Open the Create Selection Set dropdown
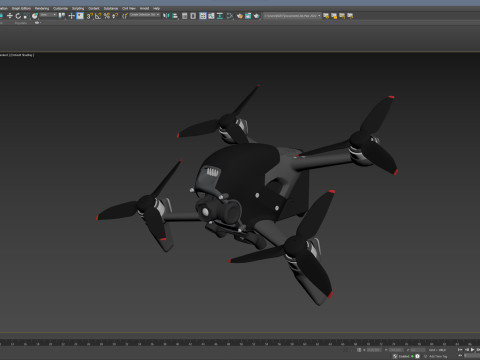Screen dimensions: 480x360 point(145,15)
